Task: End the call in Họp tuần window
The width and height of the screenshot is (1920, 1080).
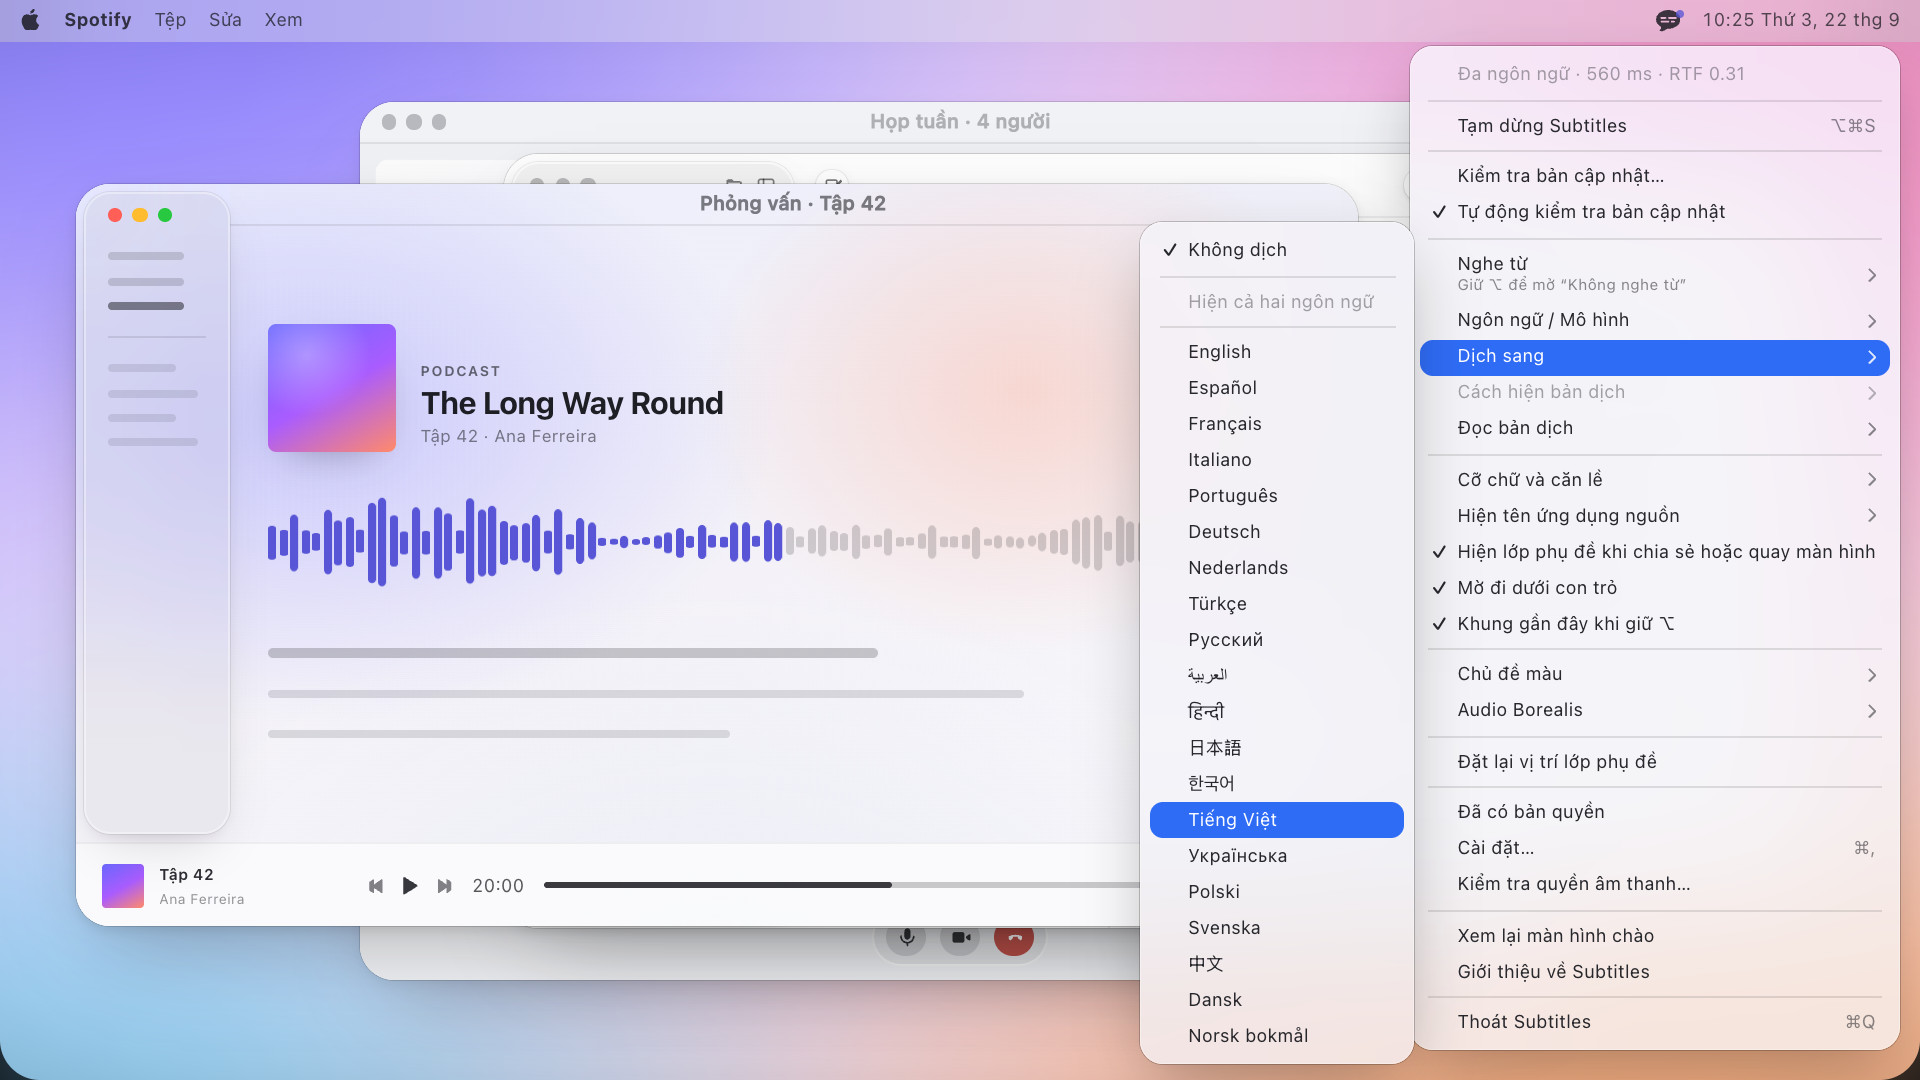Action: point(1014,938)
